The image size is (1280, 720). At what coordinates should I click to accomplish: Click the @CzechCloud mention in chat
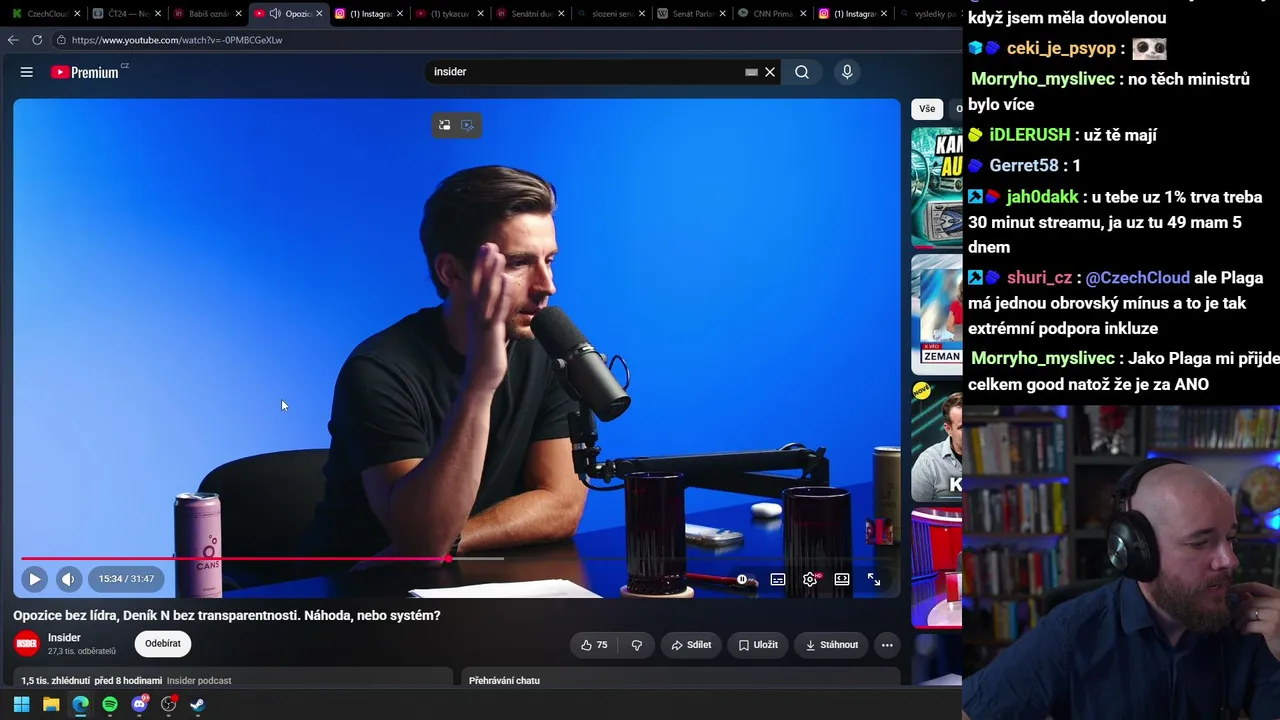click(1138, 278)
